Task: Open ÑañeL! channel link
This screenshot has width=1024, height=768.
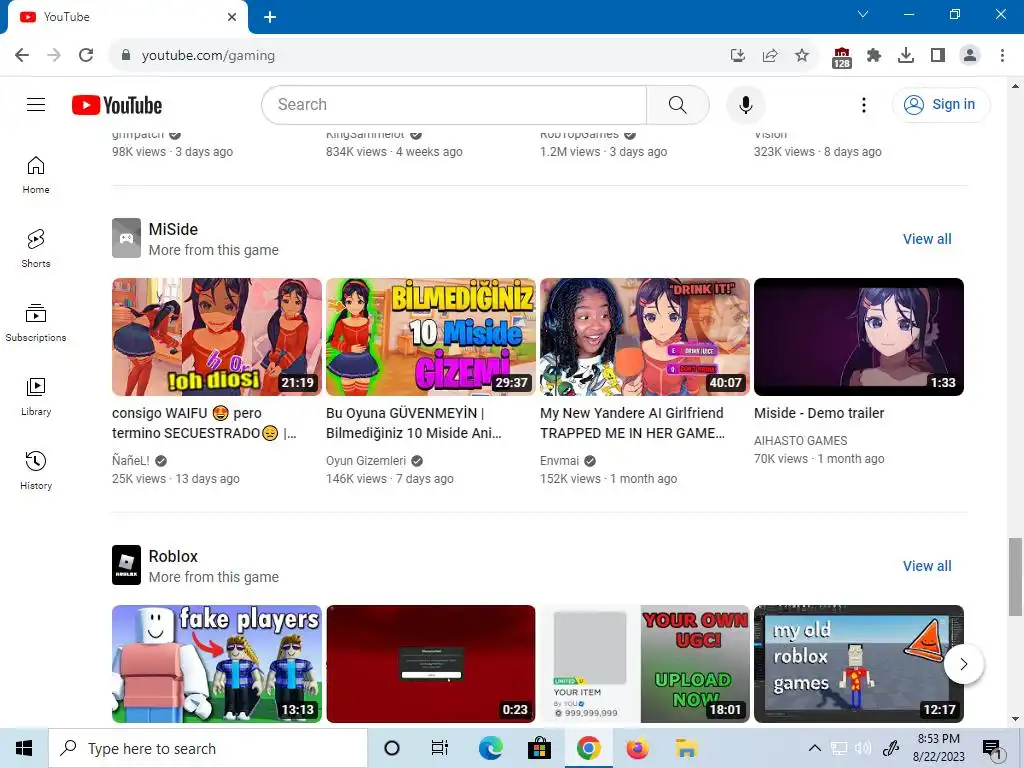Action: [131, 460]
